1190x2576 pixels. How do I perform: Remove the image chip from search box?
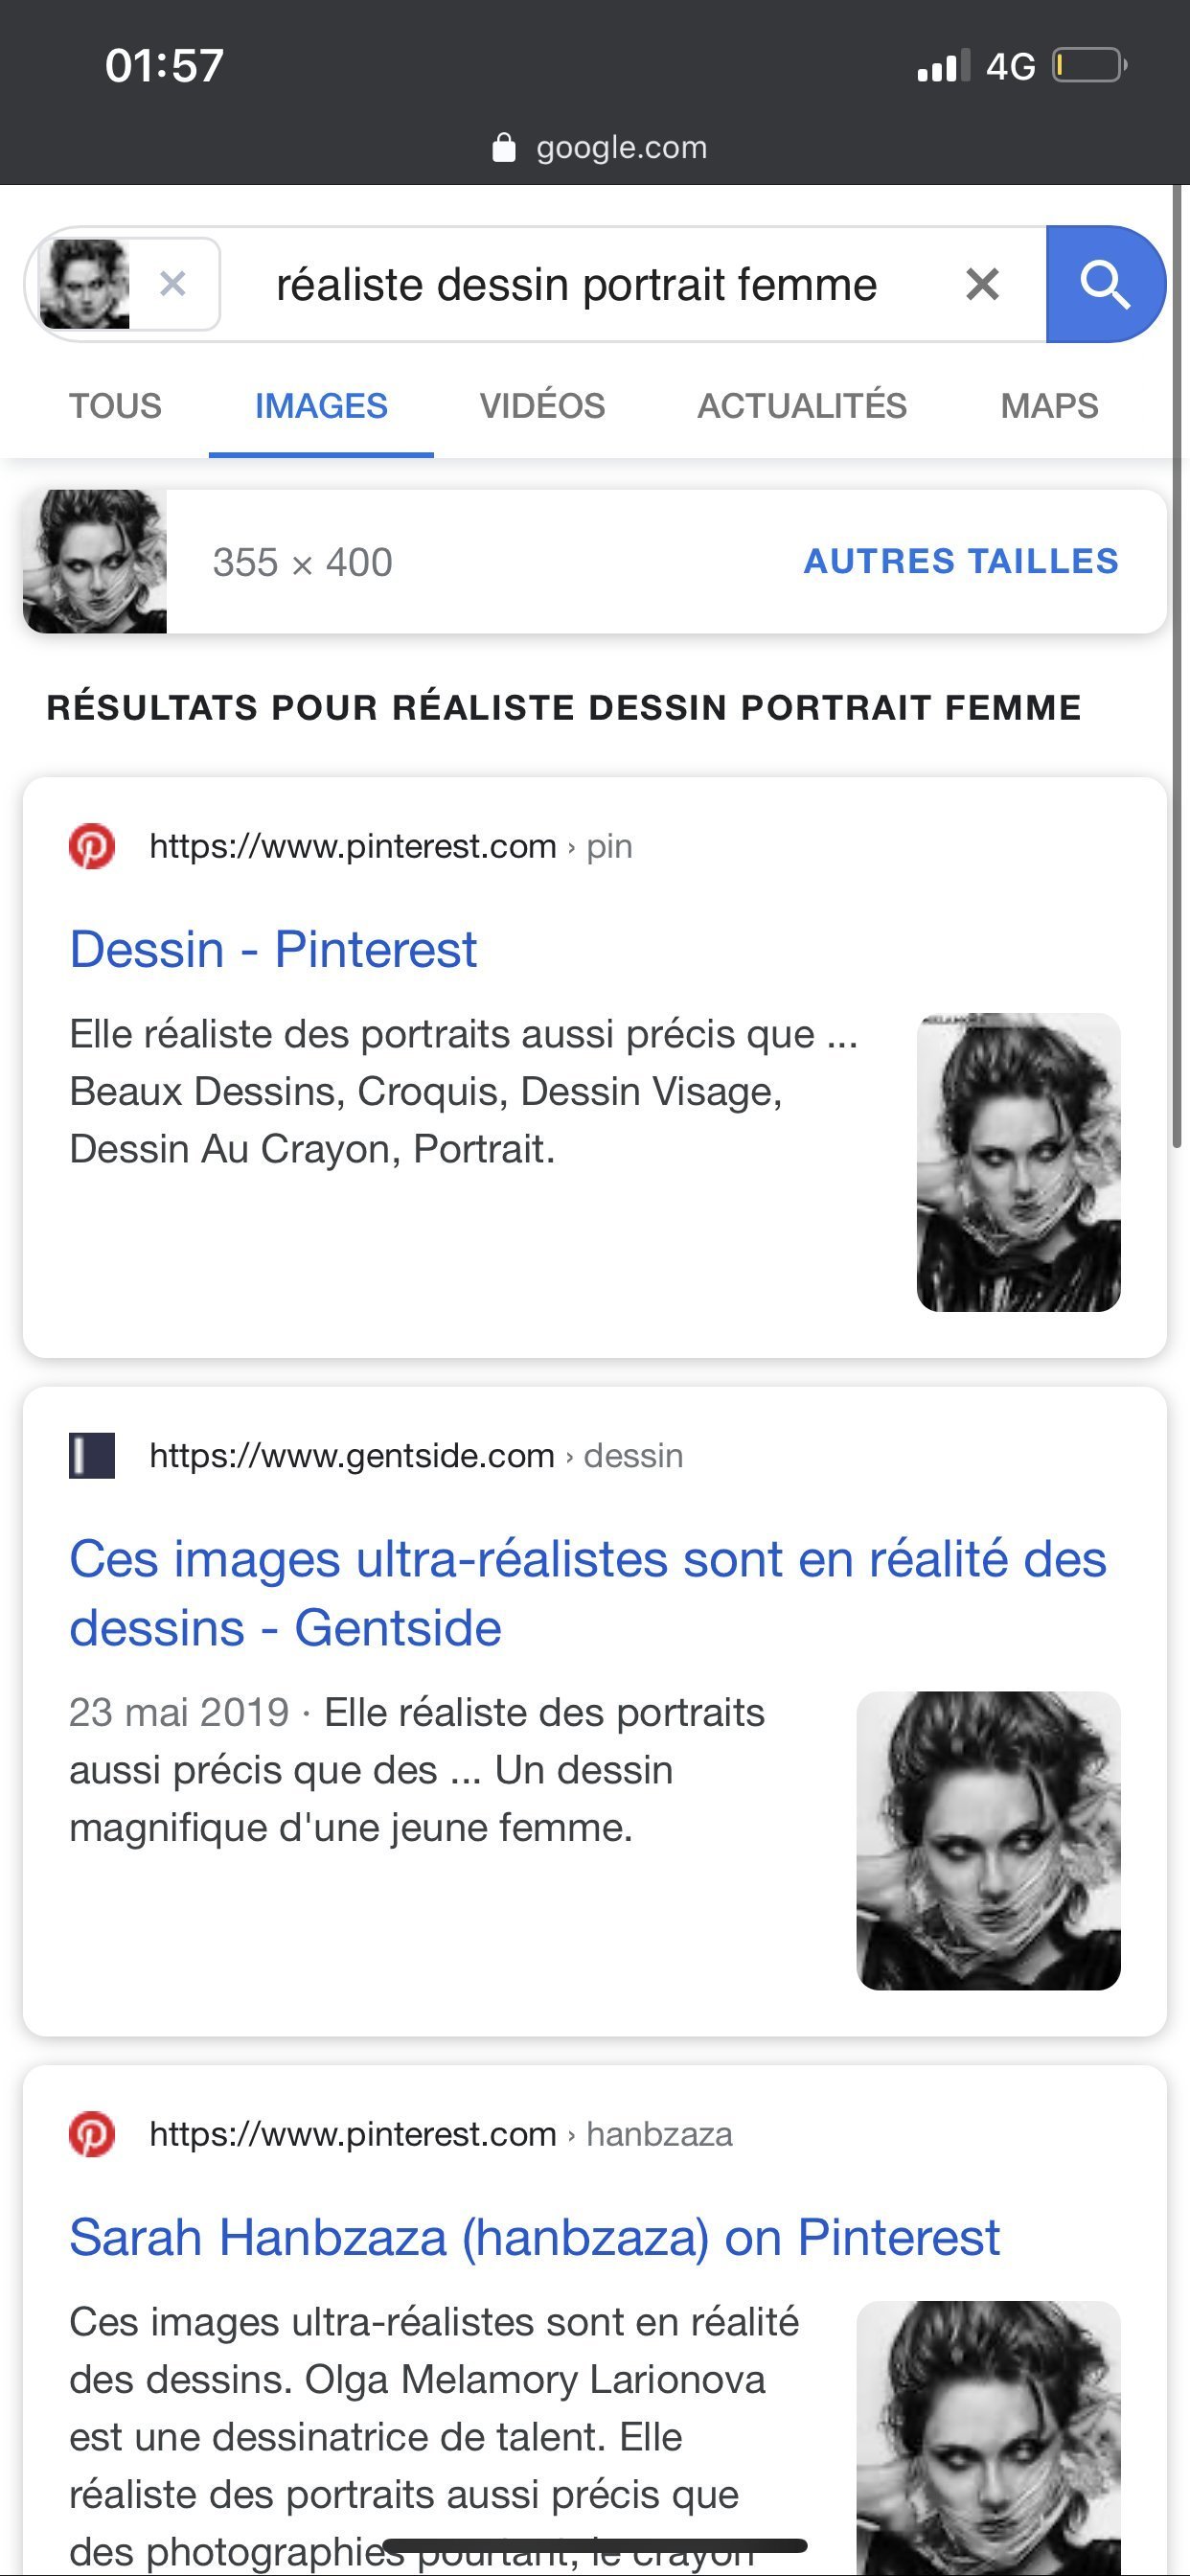point(173,285)
